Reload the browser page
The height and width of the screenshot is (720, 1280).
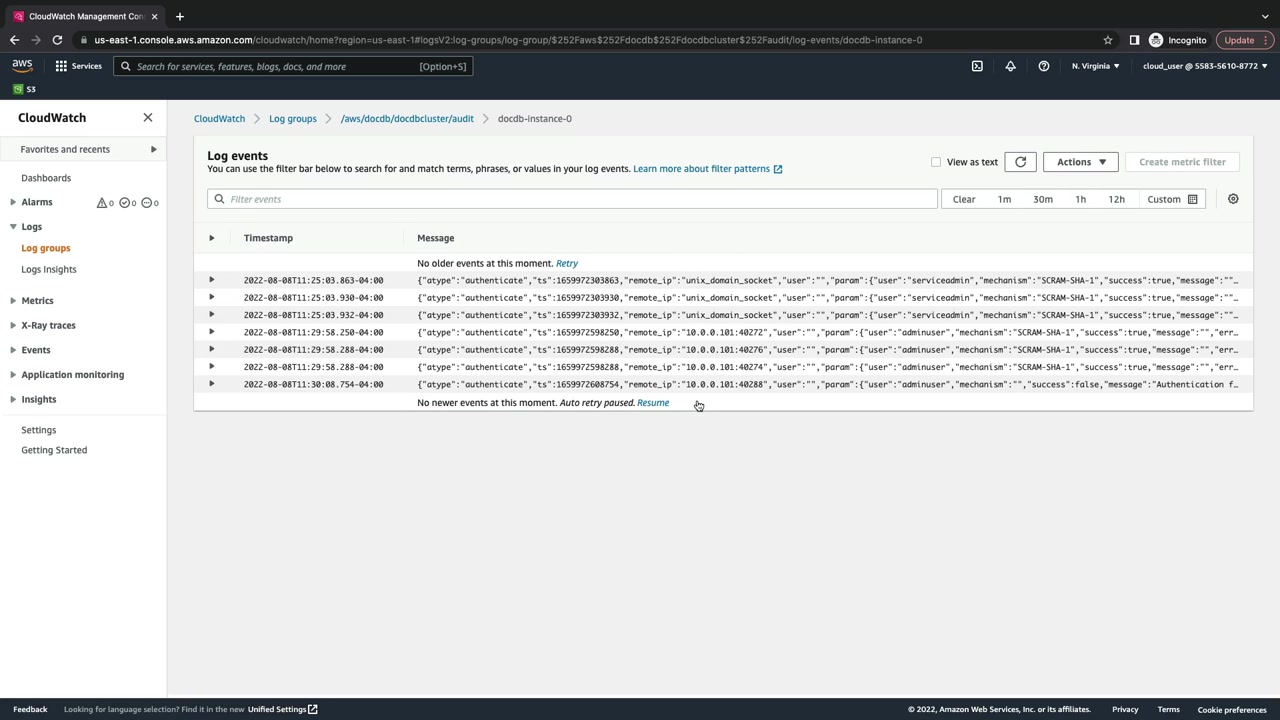point(57,40)
